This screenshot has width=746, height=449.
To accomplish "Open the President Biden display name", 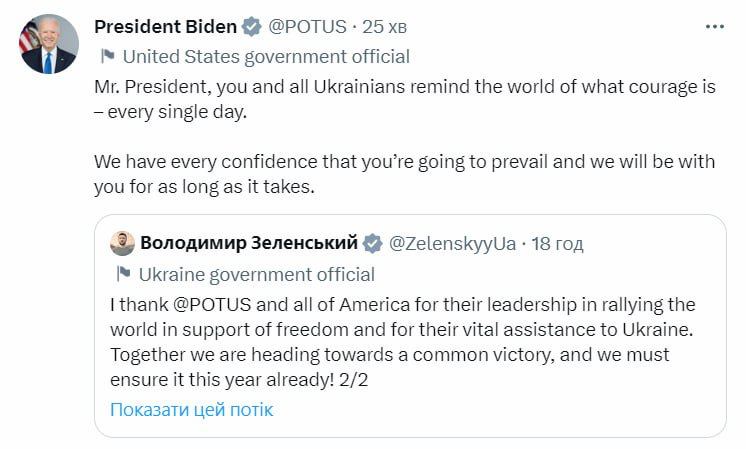I will point(165,26).
